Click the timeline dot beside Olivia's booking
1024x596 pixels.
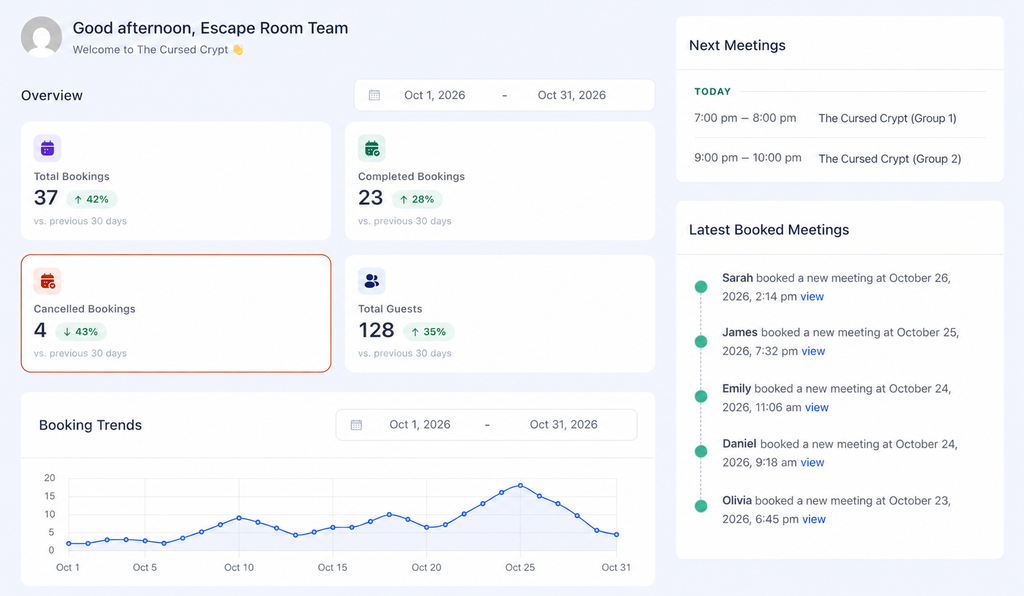(x=701, y=506)
